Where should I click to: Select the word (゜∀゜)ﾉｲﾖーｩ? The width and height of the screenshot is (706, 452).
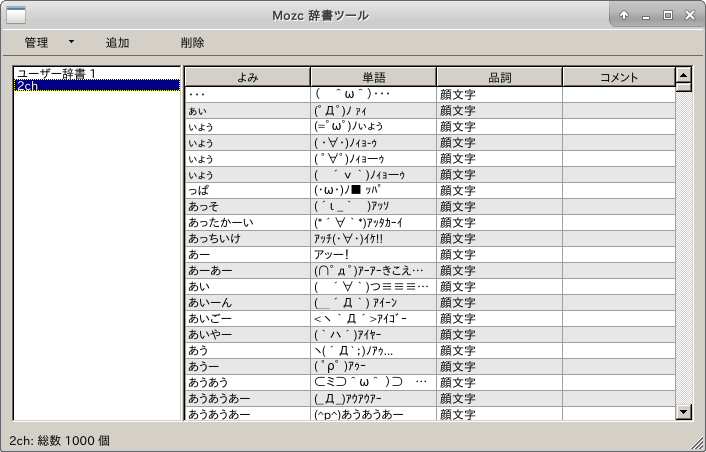point(373,158)
